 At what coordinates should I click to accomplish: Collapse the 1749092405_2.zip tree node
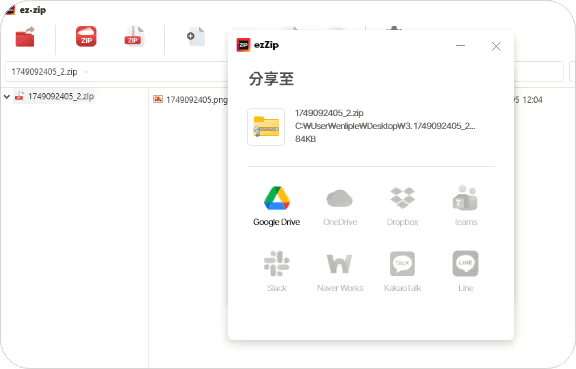click(7, 97)
